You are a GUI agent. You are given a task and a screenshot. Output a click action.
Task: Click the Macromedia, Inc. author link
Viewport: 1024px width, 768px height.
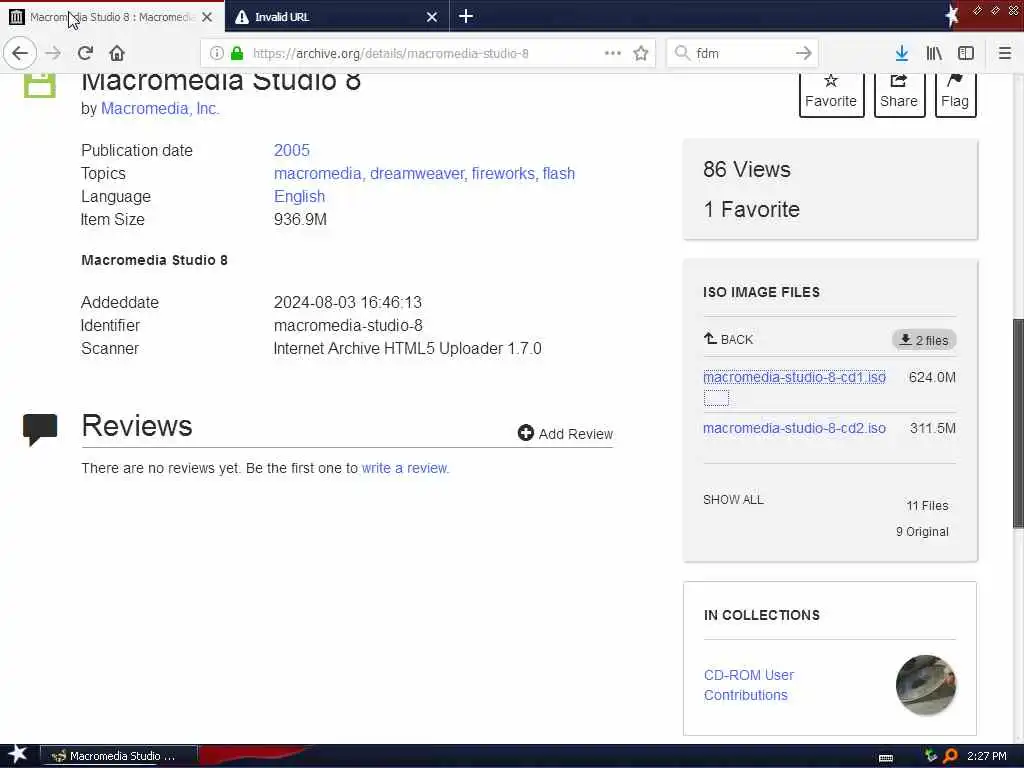point(160,108)
